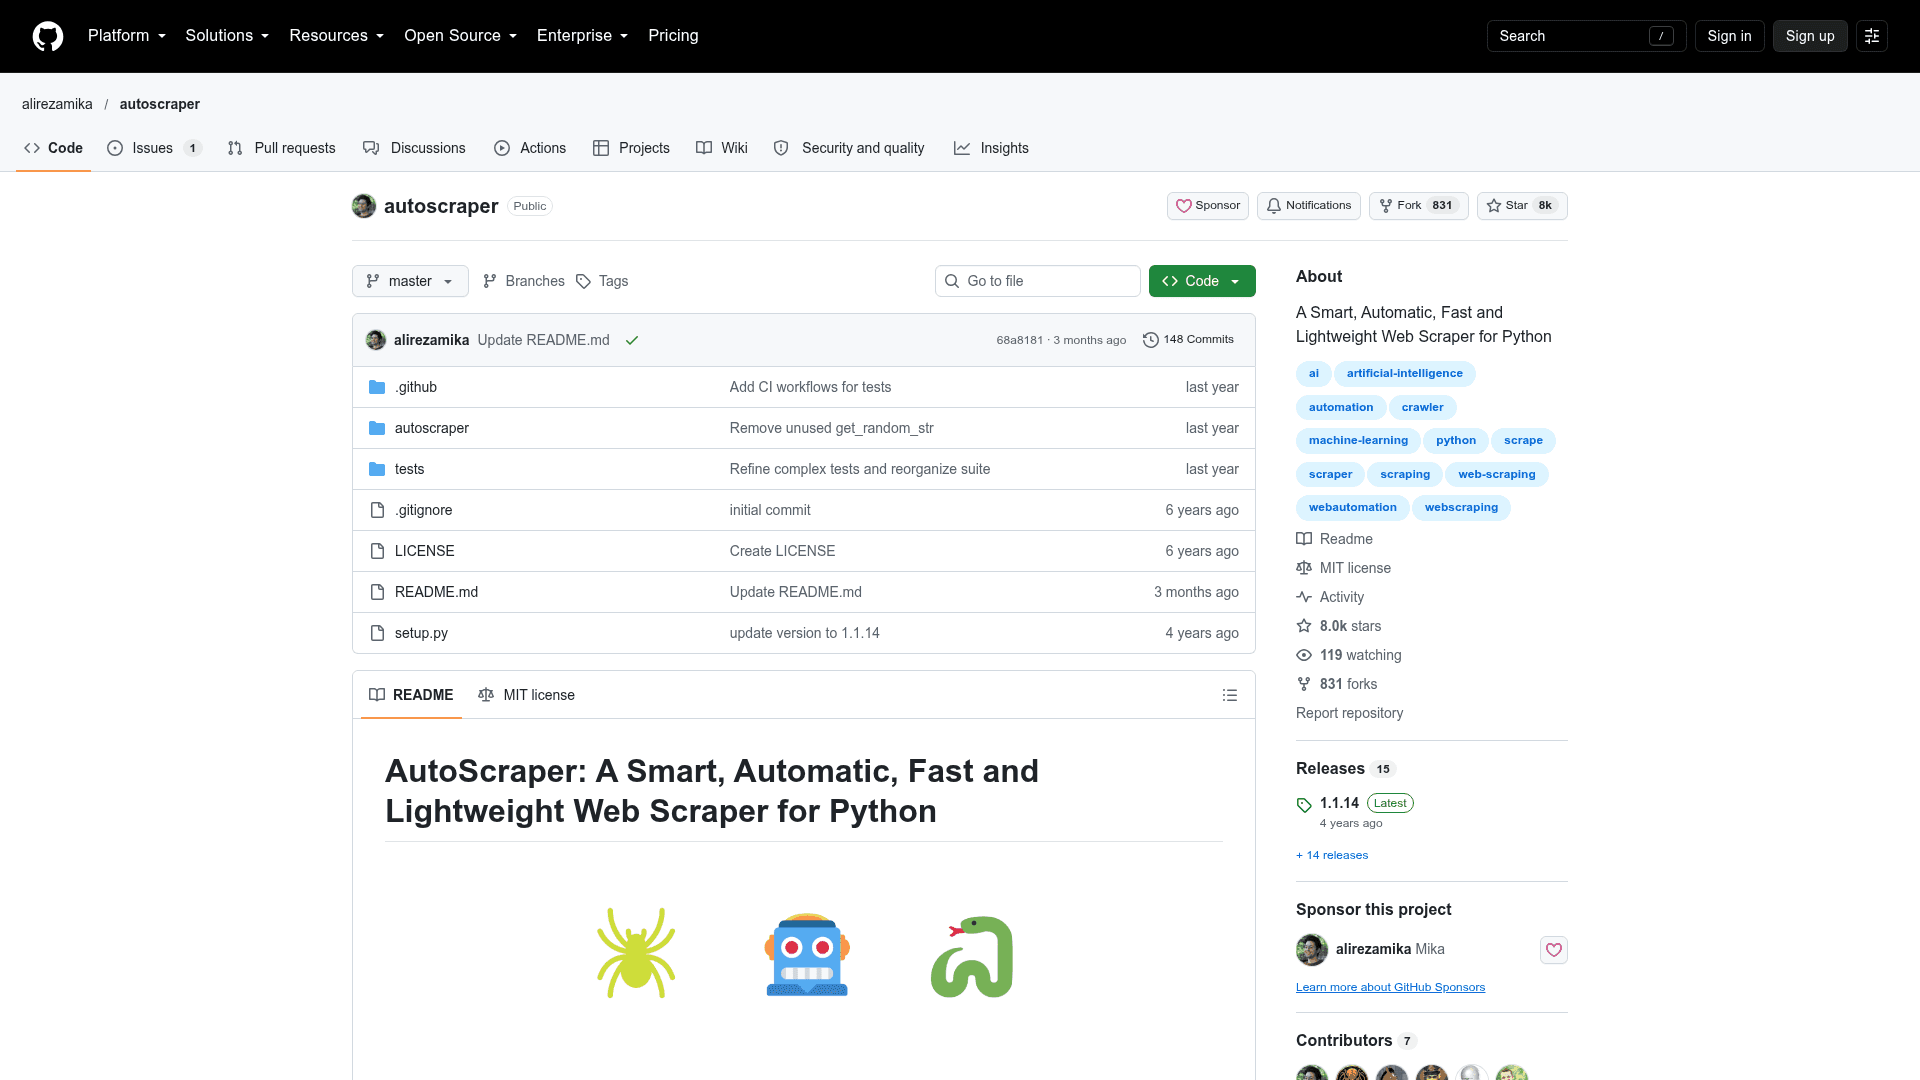Image resolution: width=1920 pixels, height=1080 pixels.
Task: Click the Go to file input
Action: pyautogui.click(x=1038, y=281)
